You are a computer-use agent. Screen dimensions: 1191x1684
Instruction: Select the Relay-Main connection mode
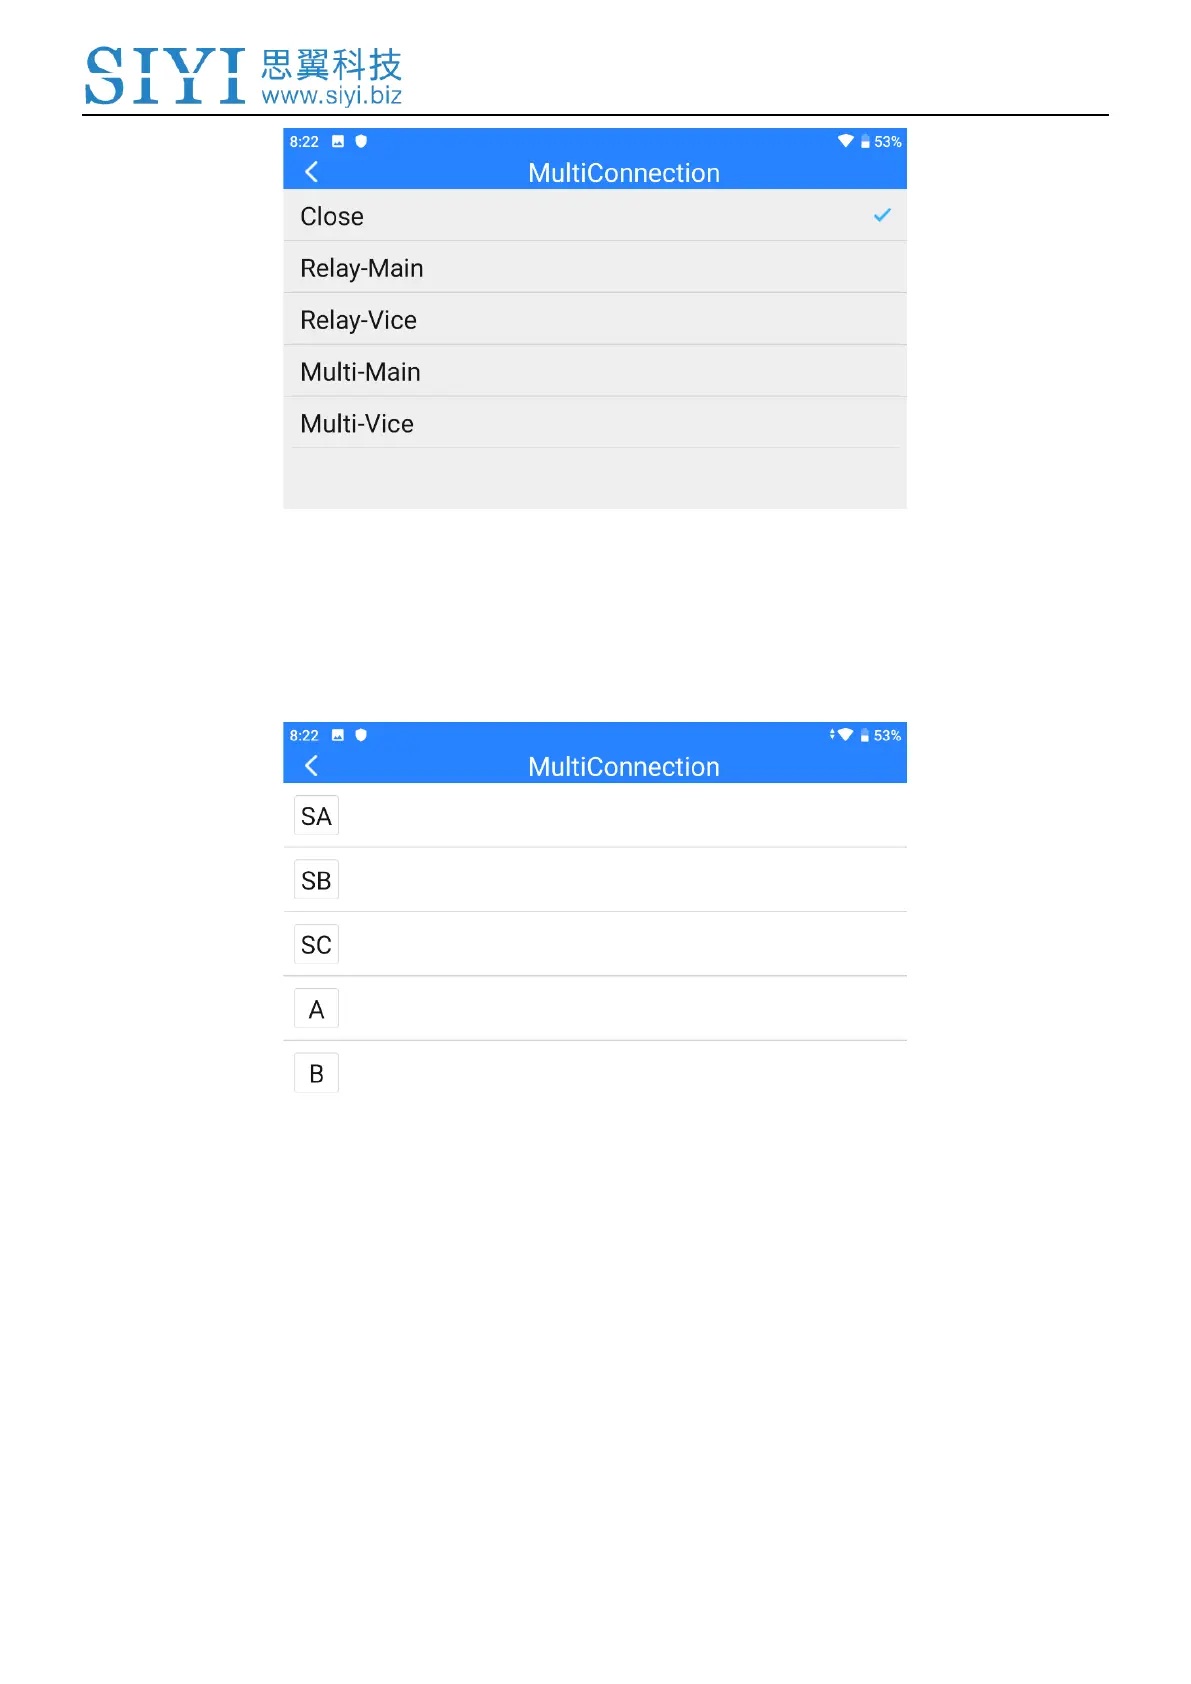pyautogui.click(x=362, y=268)
